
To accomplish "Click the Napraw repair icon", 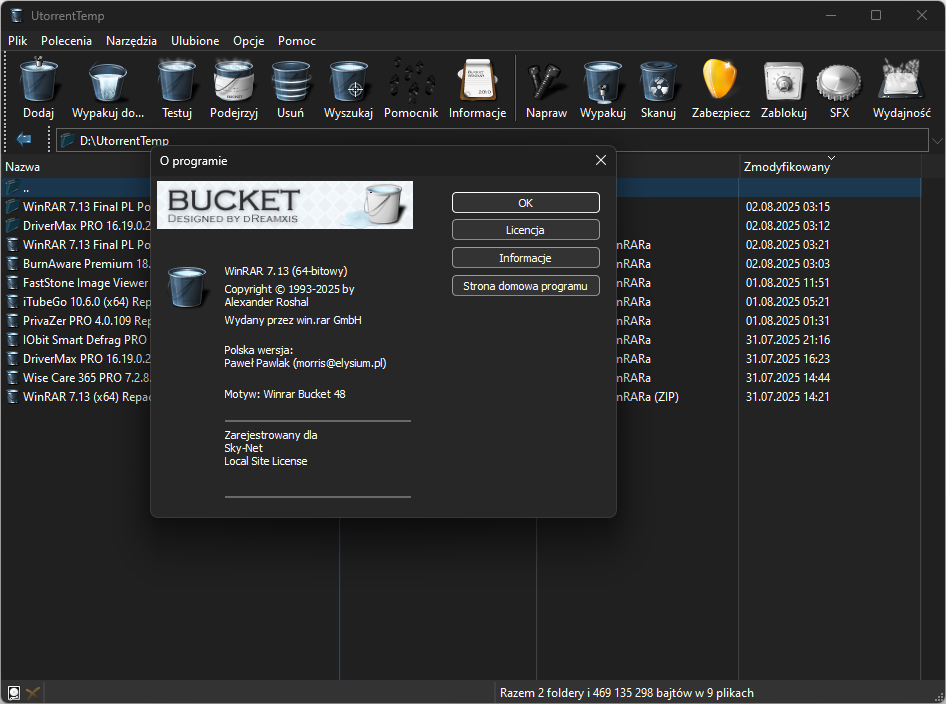I will click(x=546, y=81).
